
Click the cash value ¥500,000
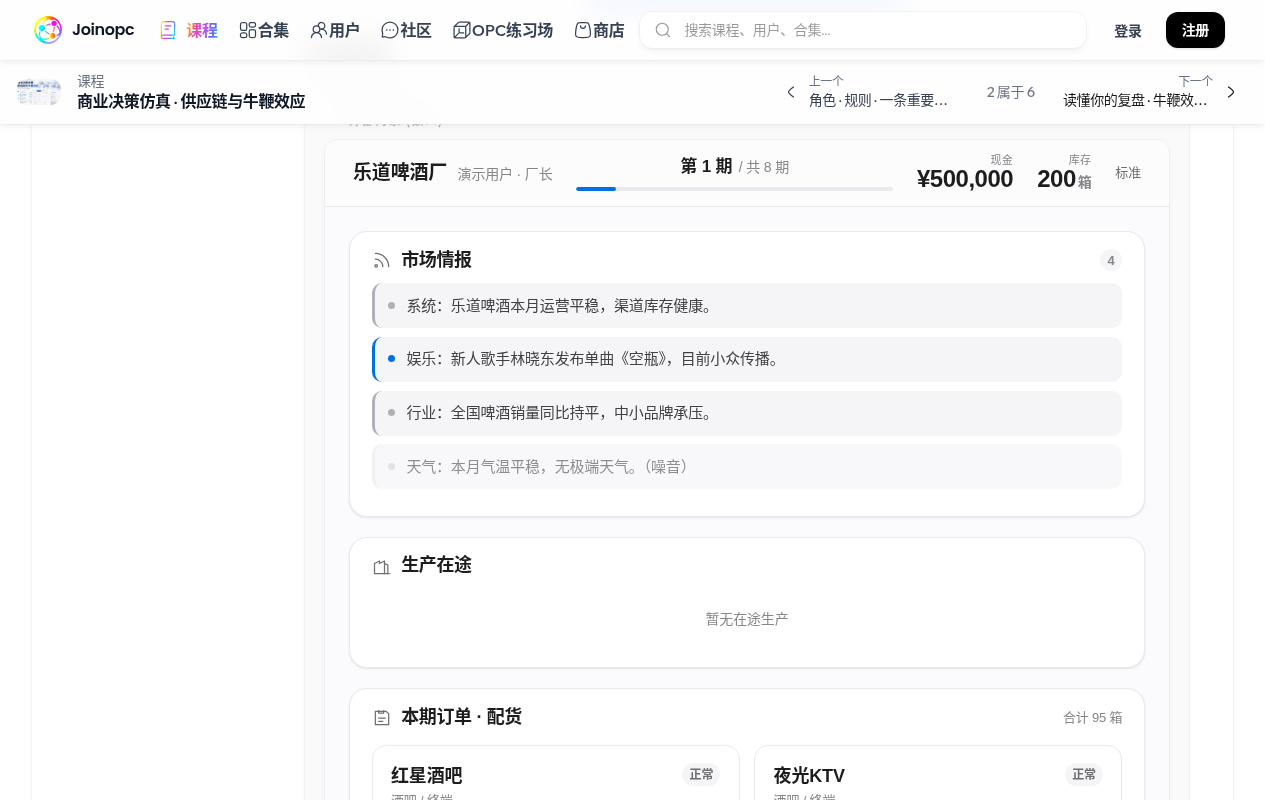(965, 179)
